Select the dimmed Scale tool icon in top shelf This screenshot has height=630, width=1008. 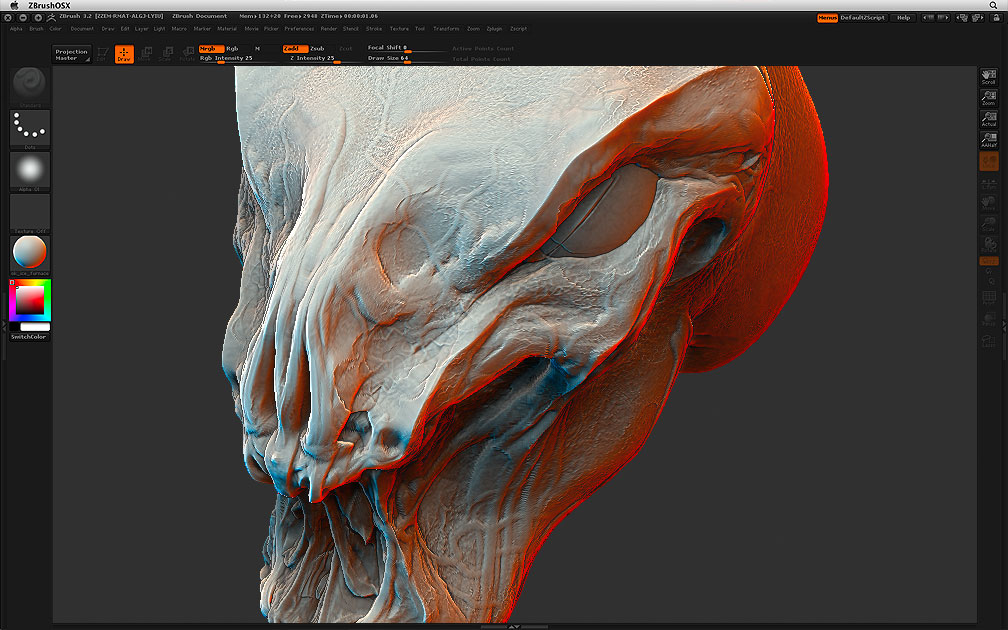click(166, 54)
